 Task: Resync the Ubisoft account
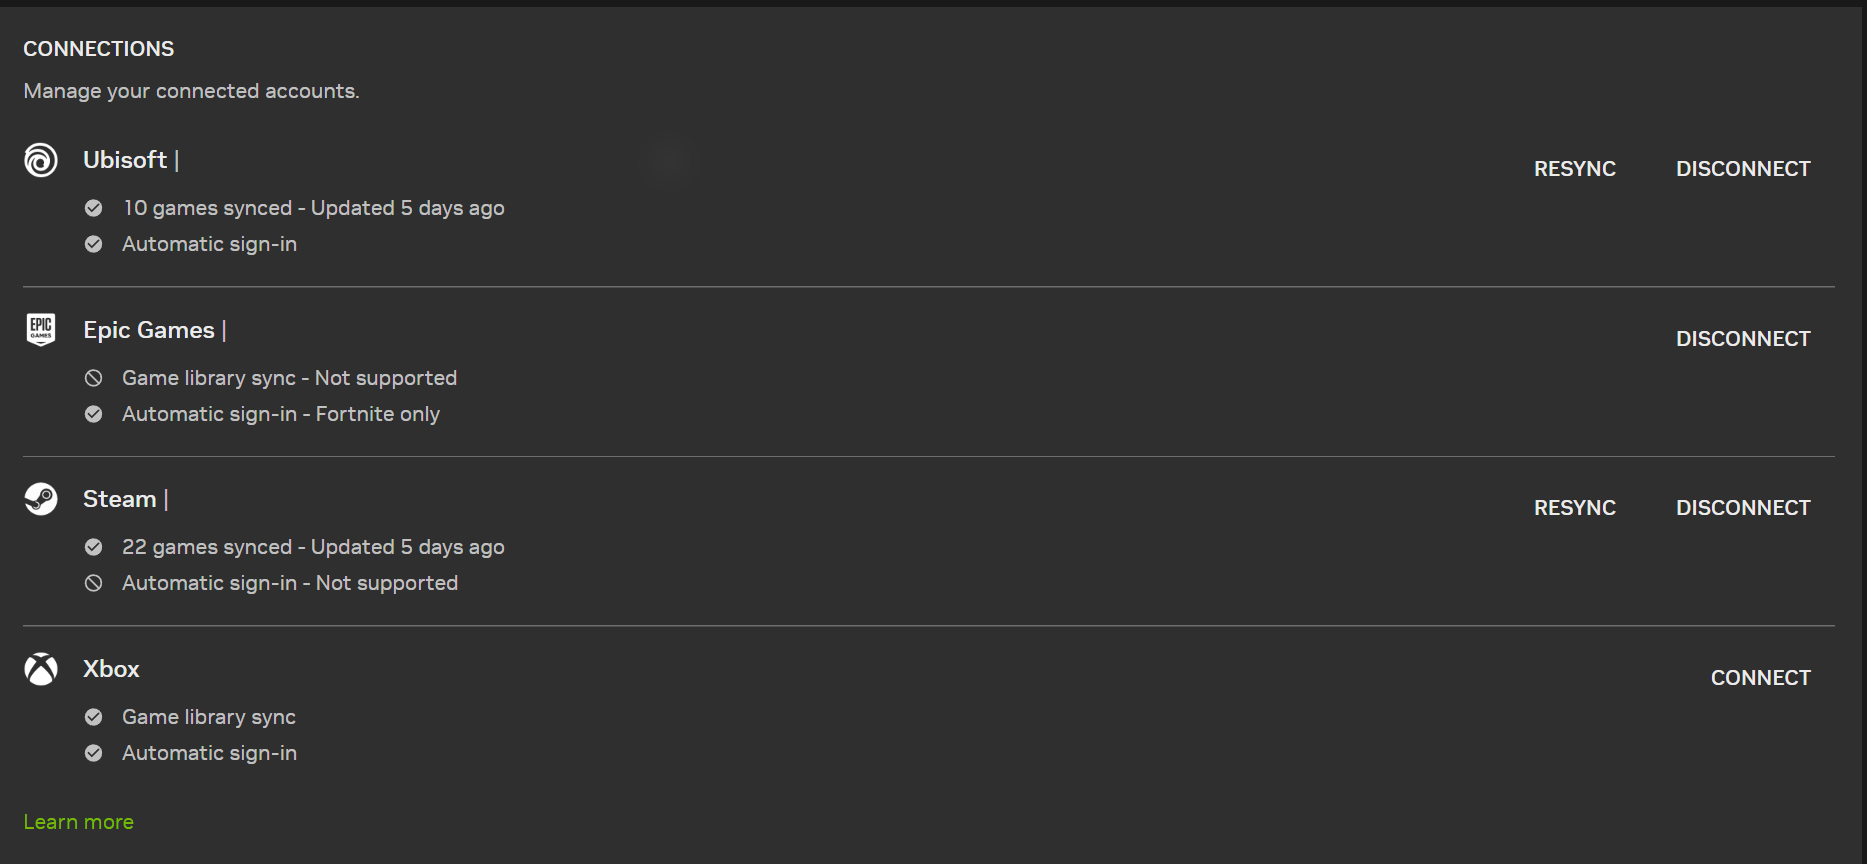point(1575,169)
